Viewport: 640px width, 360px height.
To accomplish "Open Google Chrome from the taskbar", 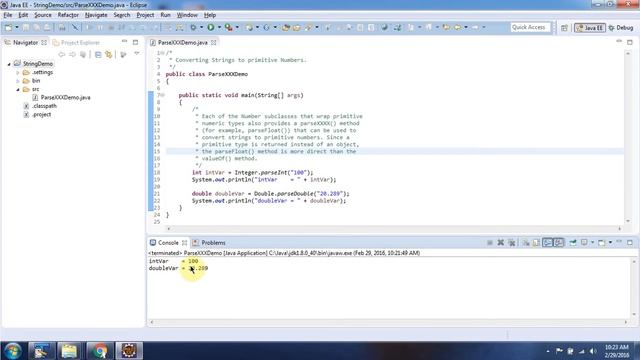I will click(x=99, y=351).
